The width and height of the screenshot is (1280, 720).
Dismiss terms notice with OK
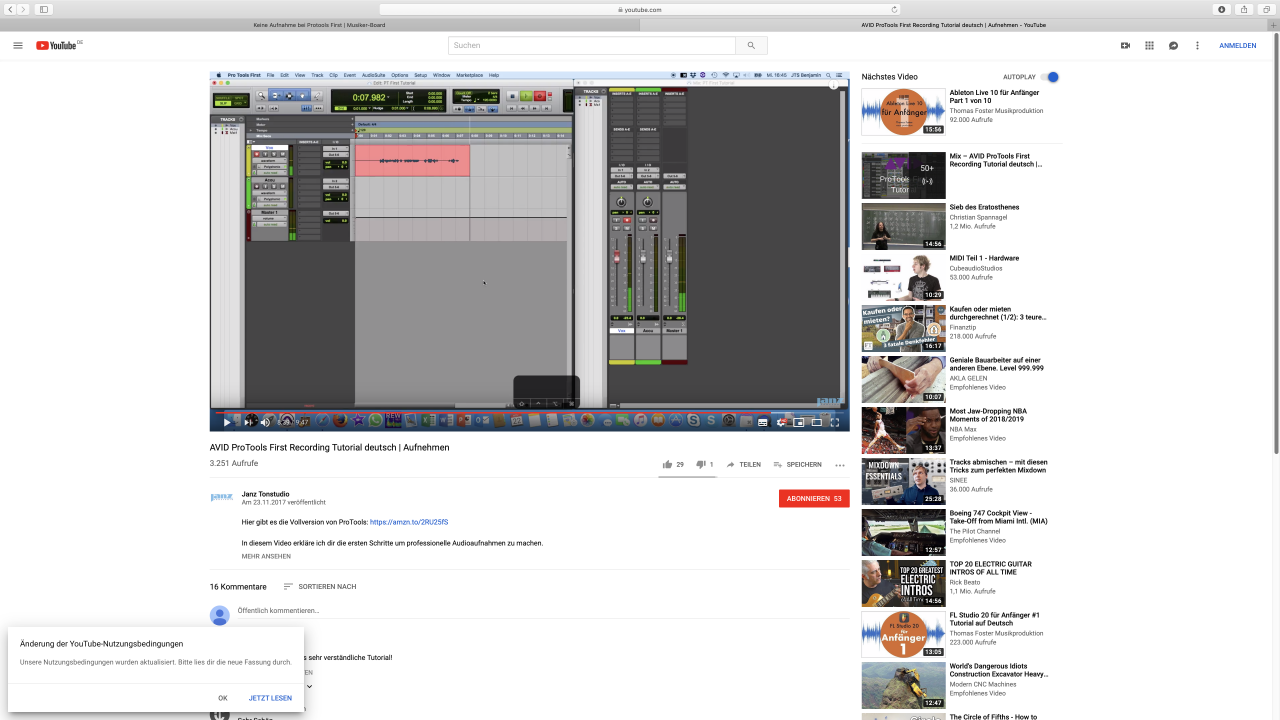pos(223,698)
